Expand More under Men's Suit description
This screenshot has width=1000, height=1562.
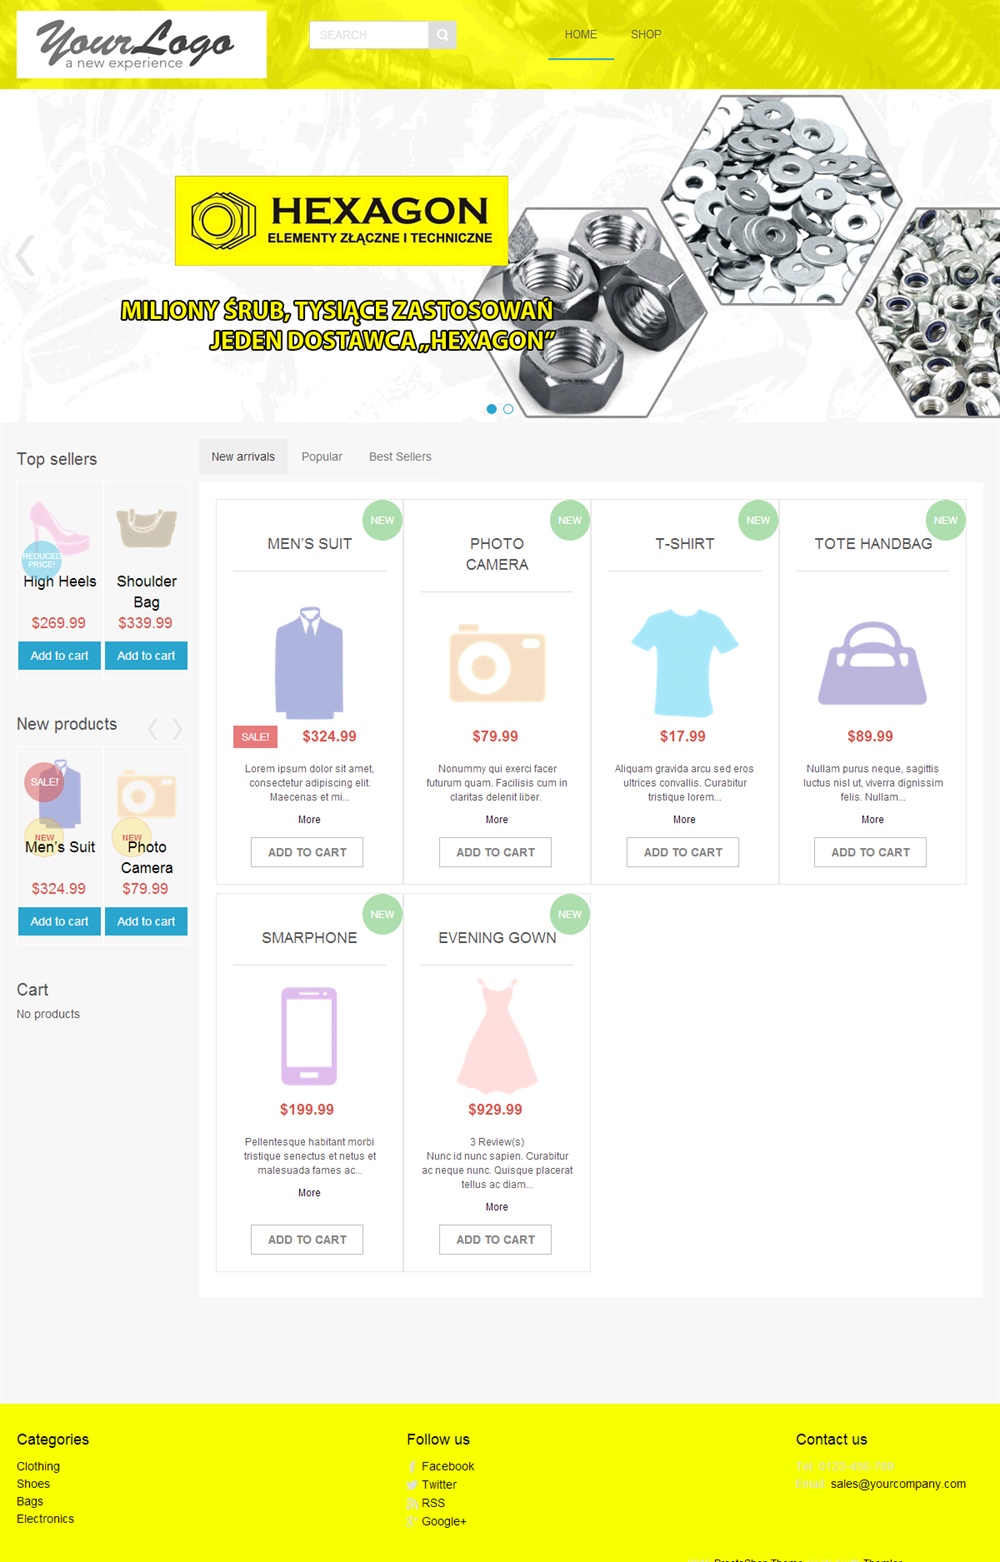tap(309, 820)
